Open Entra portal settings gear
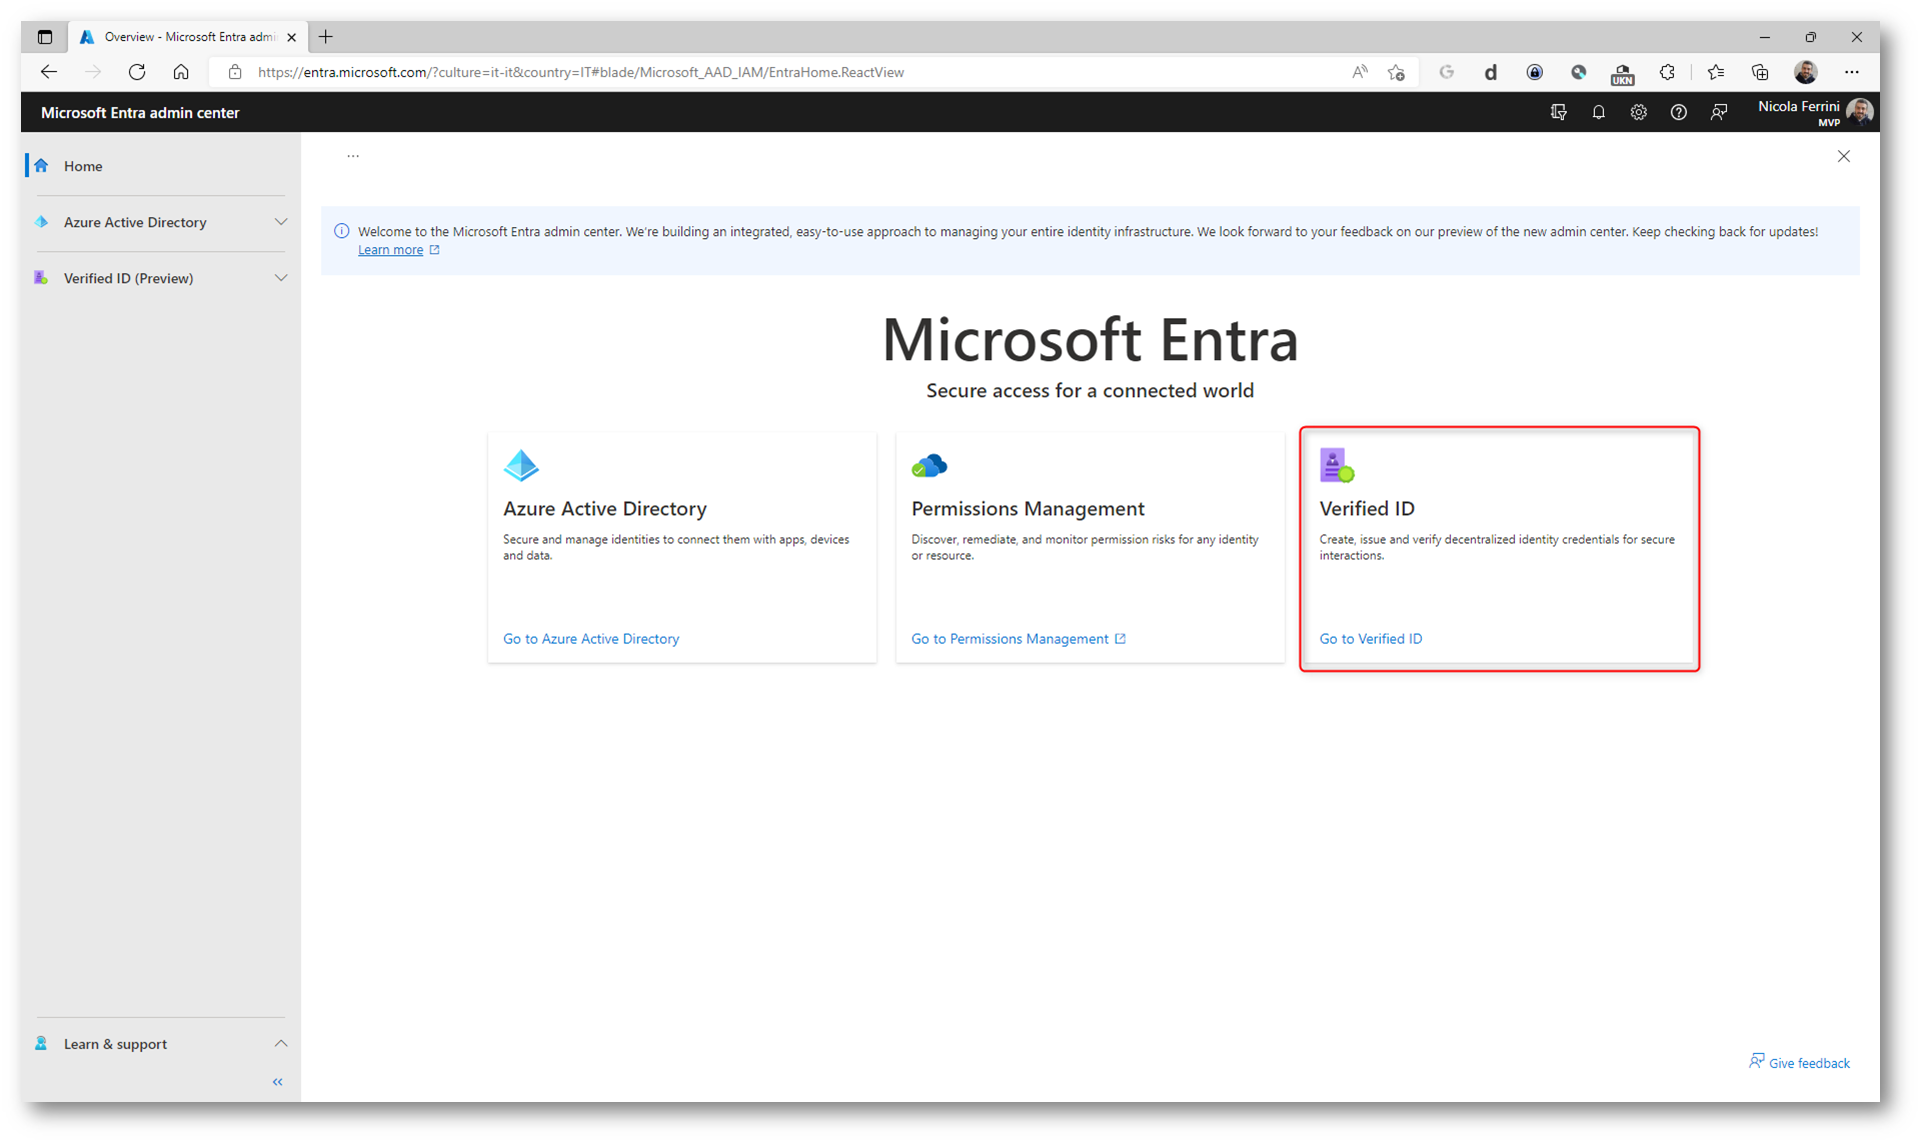Screen dimensions: 1922x1144 pos(1638,113)
